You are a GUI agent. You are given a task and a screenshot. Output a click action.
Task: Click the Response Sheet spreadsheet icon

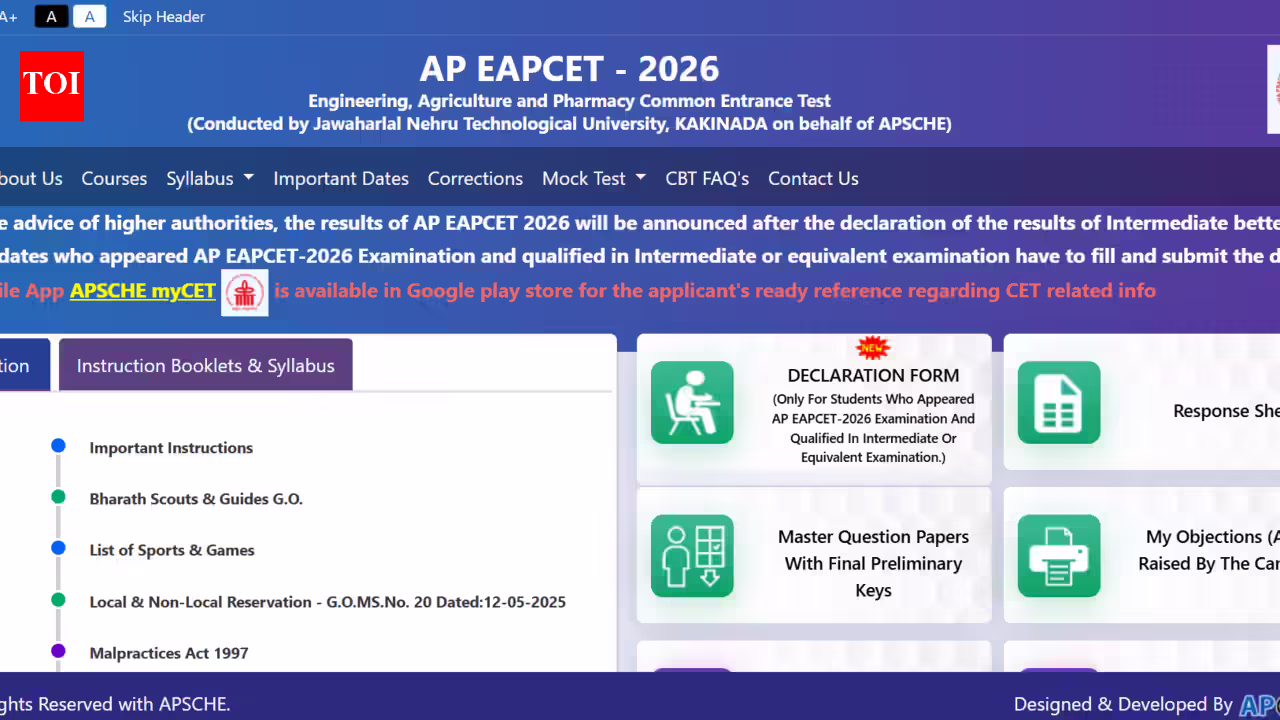[x=1059, y=402]
